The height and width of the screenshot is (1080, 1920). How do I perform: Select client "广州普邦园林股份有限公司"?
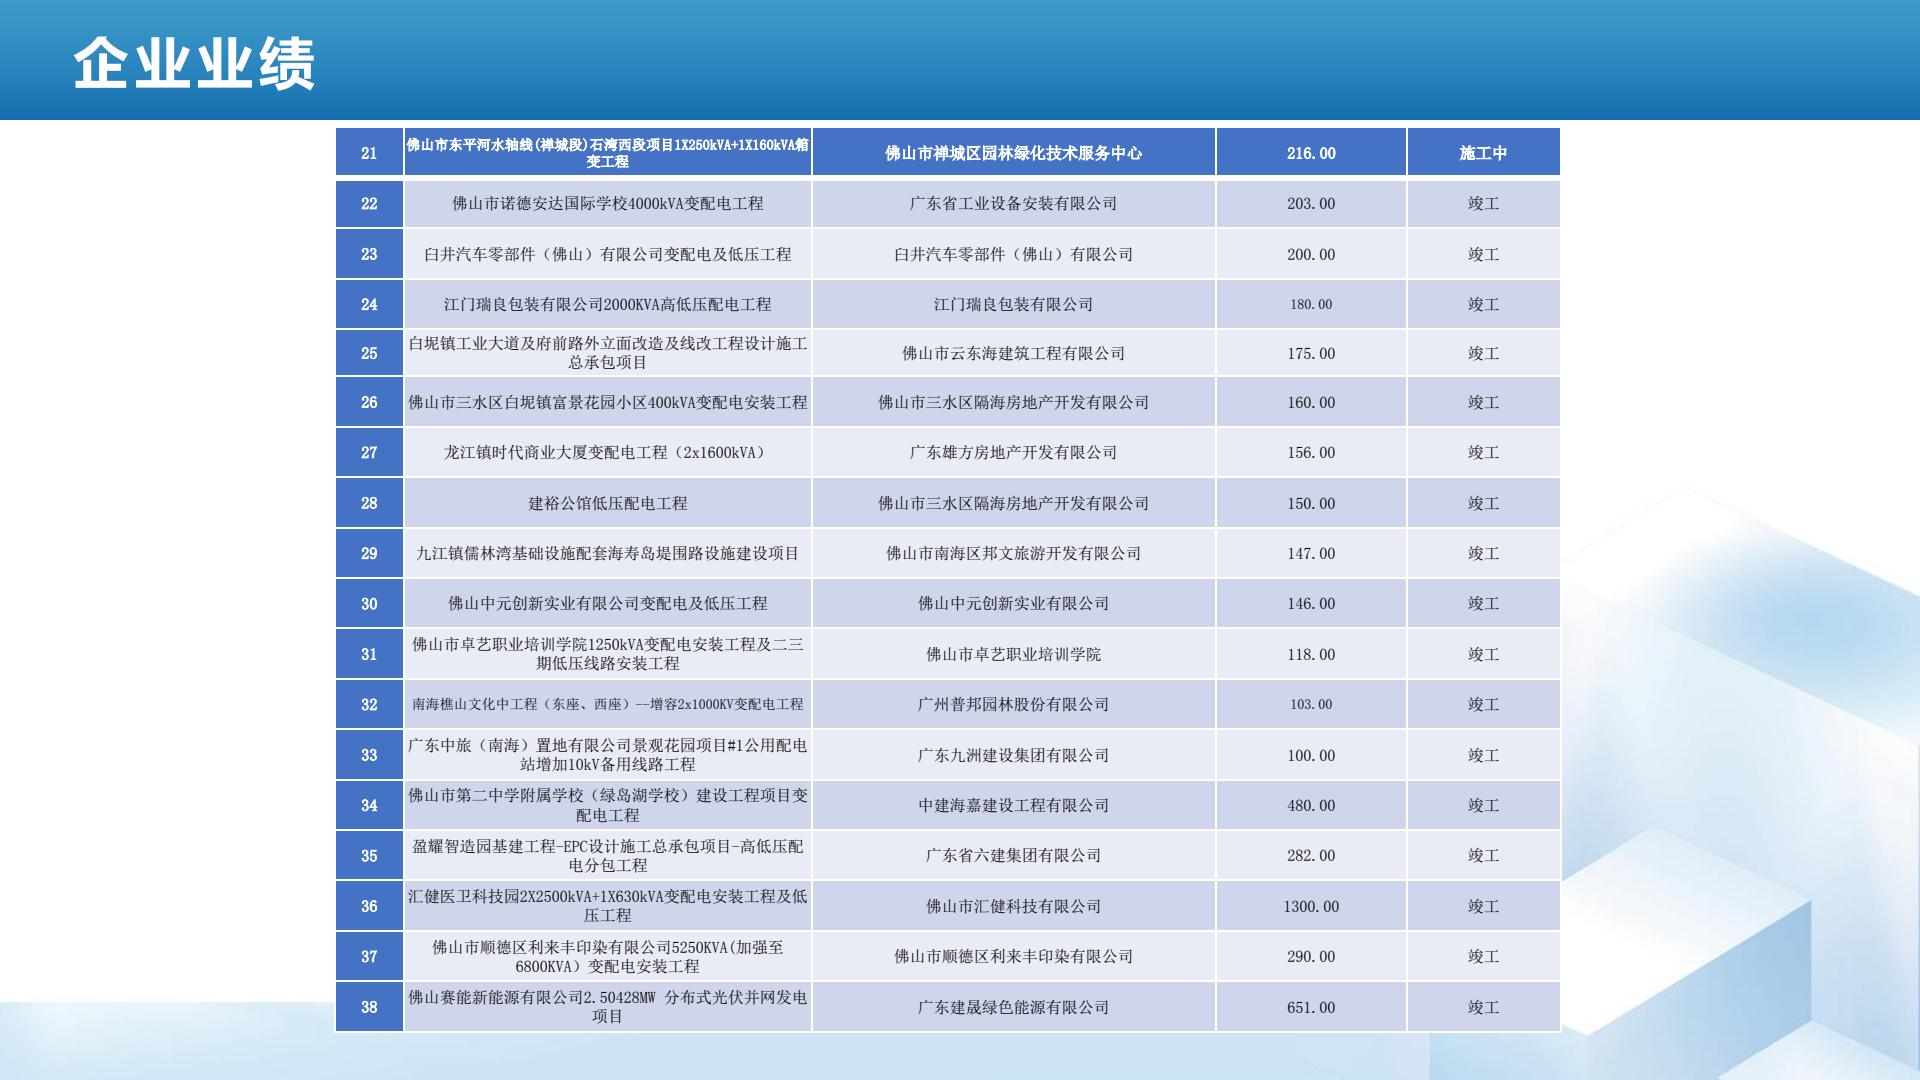tap(1013, 705)
